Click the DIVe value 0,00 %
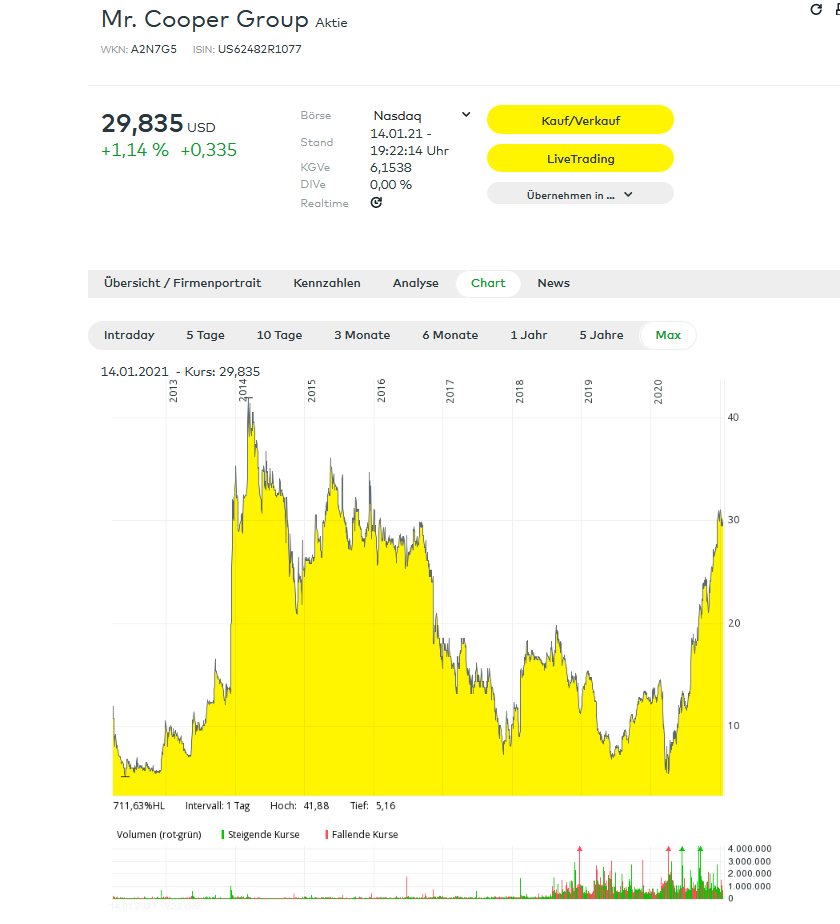 pyautogui.click(x=391, y=185)
